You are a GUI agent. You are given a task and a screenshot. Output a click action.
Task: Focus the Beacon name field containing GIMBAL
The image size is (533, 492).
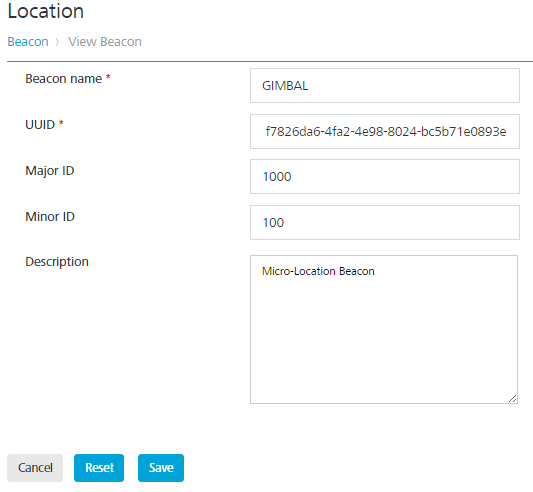click(385, 86)
